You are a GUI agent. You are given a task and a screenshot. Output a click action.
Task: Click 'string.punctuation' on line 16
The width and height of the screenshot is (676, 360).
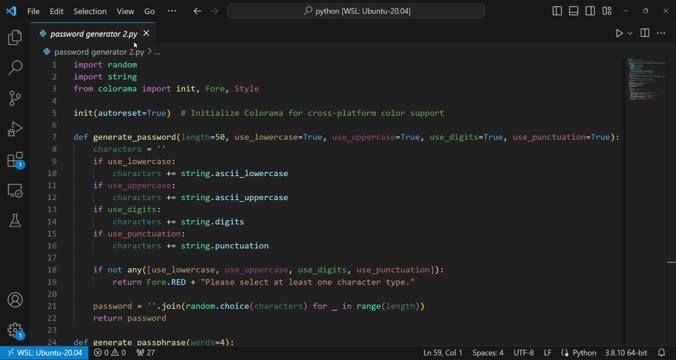click(225, 246)
